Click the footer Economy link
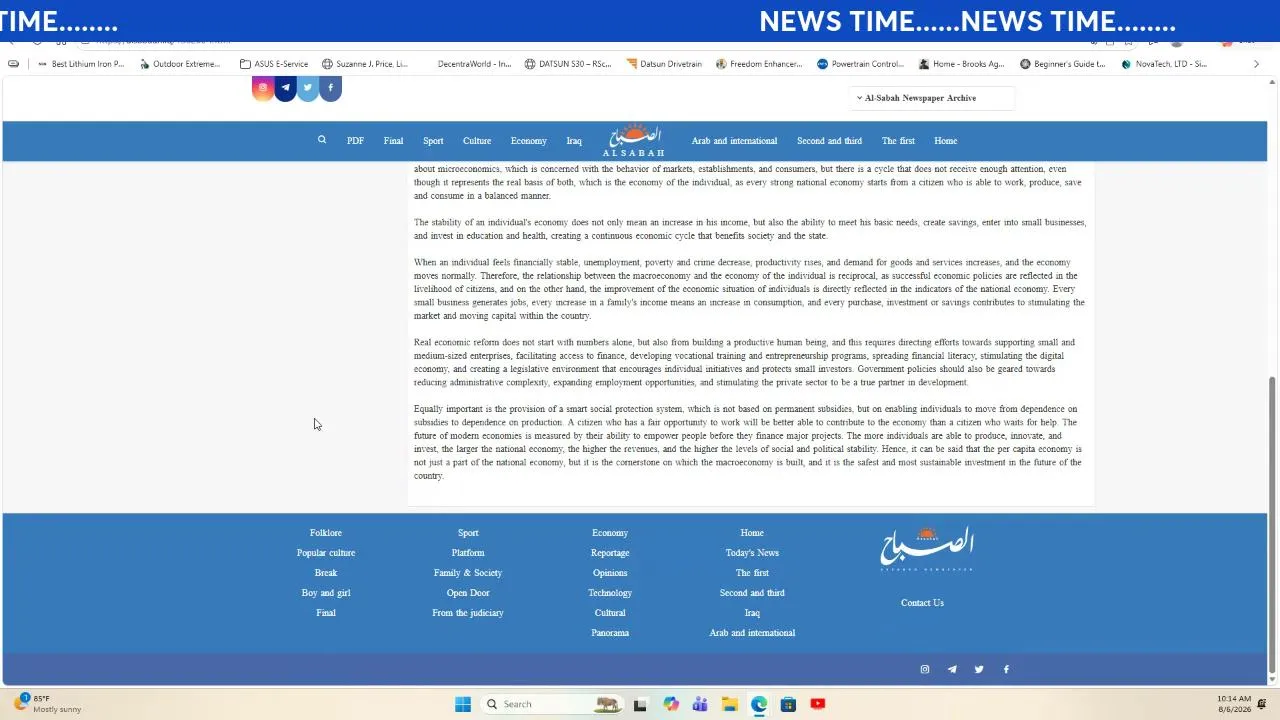Viewport: 1280px width, 720px height. (610, 533)
